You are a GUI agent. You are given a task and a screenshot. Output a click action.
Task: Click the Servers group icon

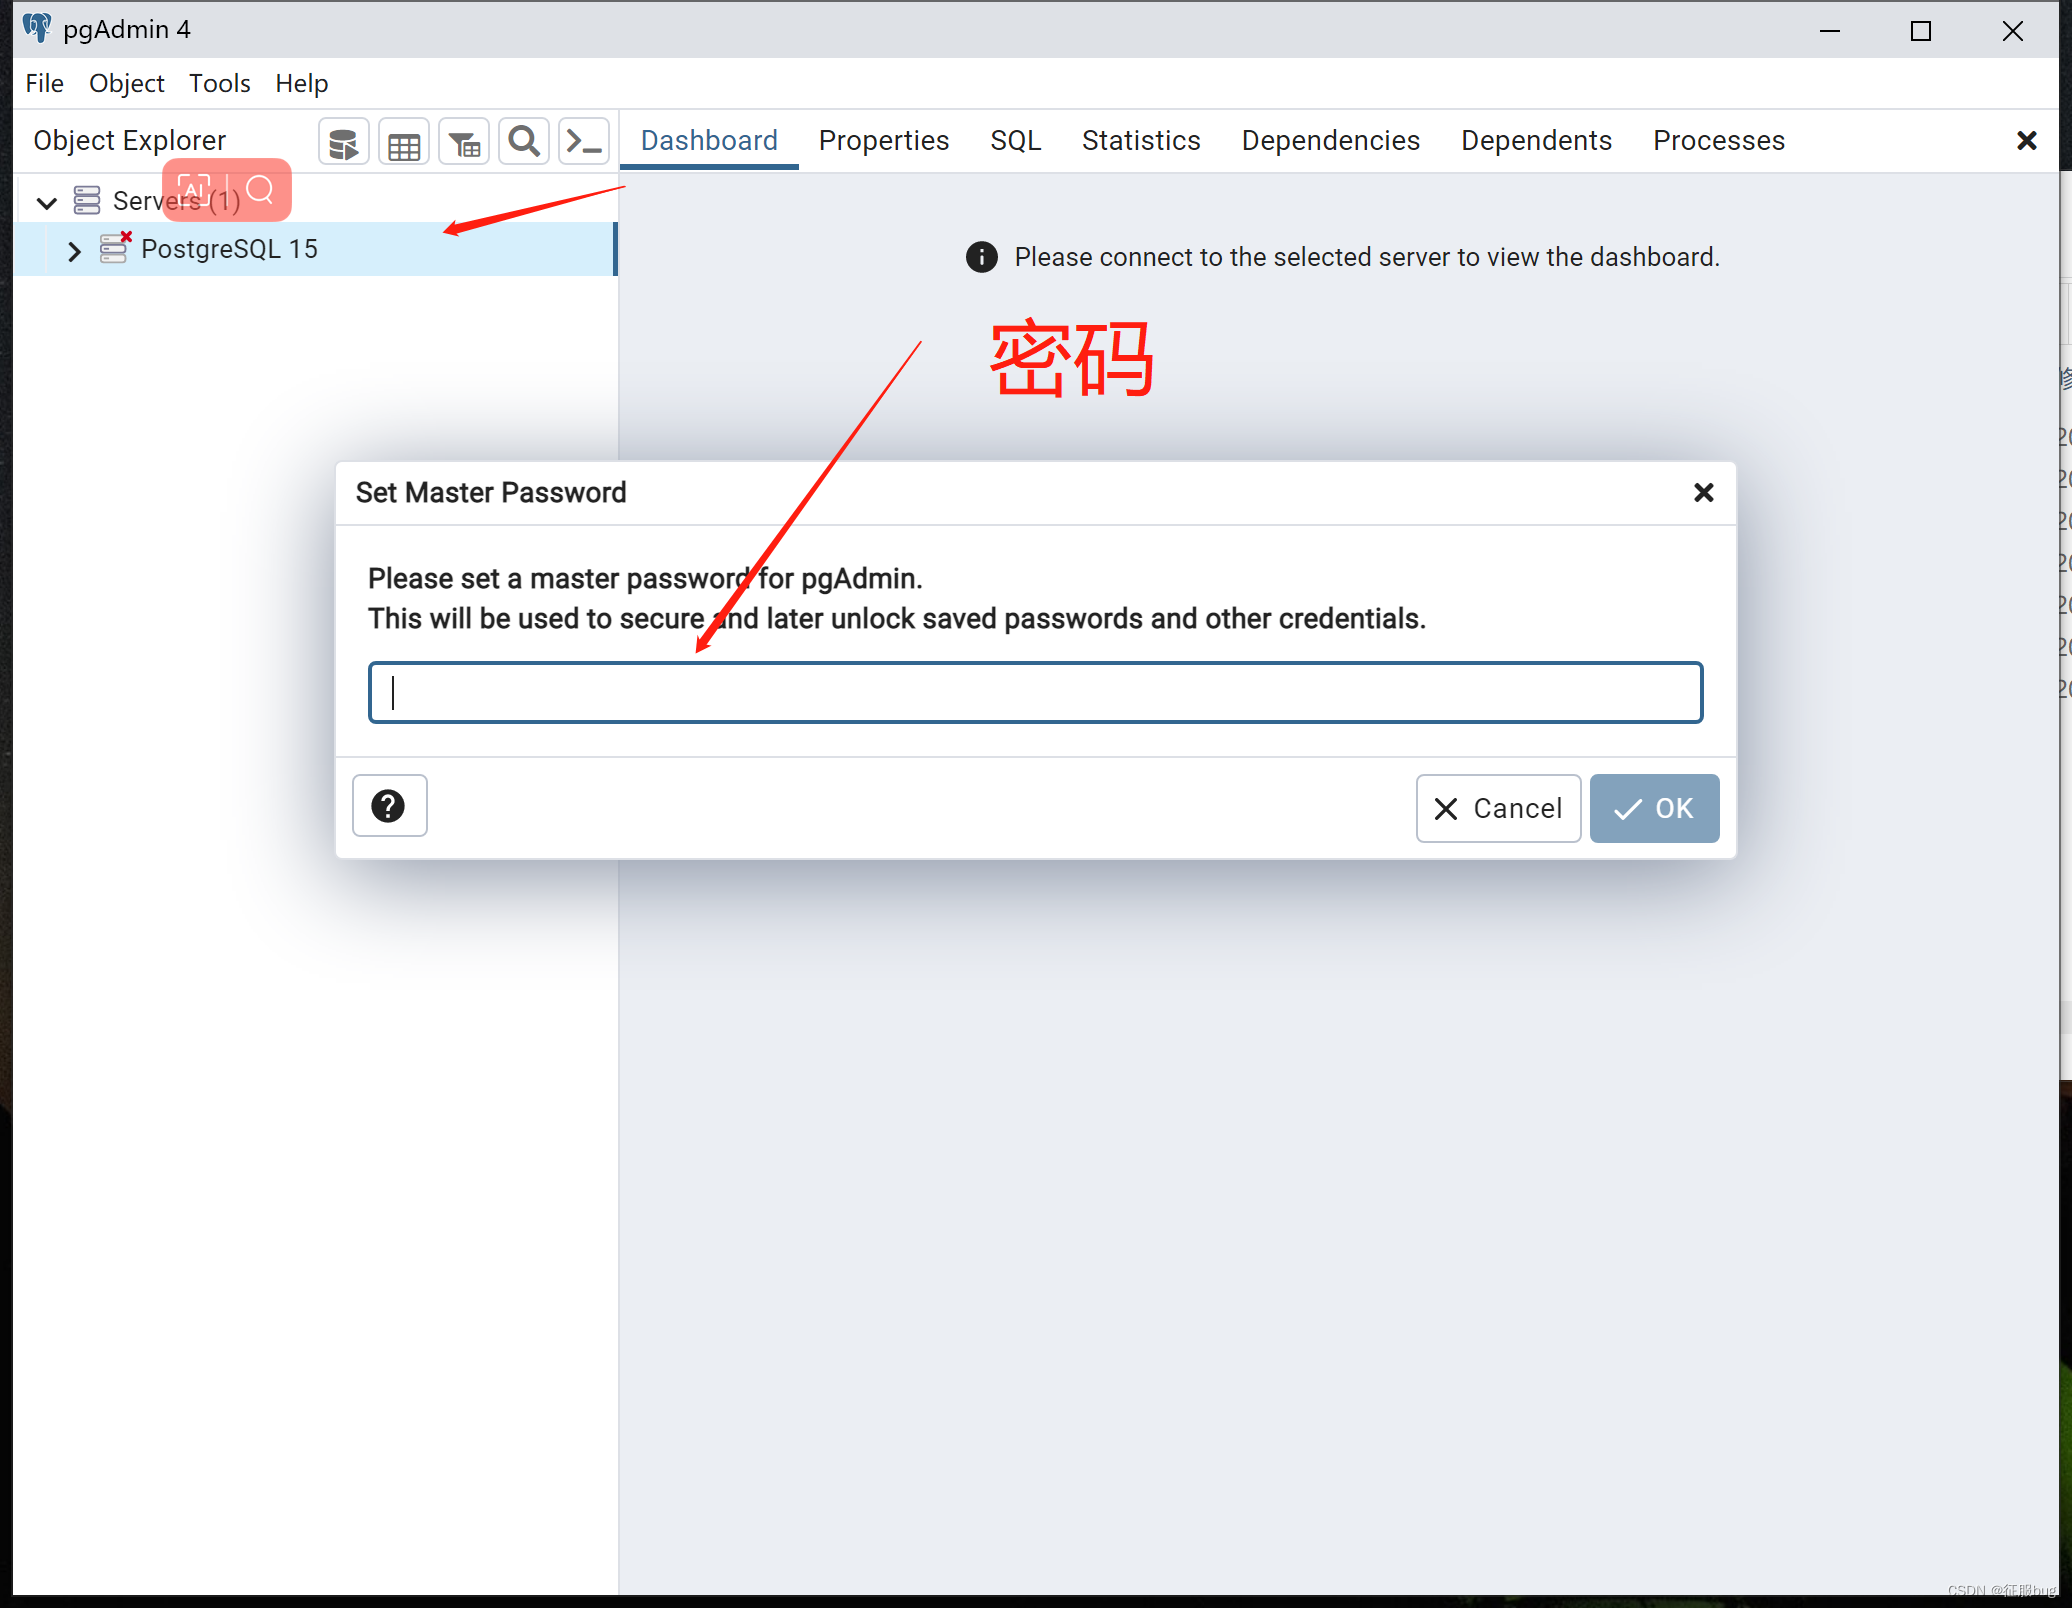point(87,201)
